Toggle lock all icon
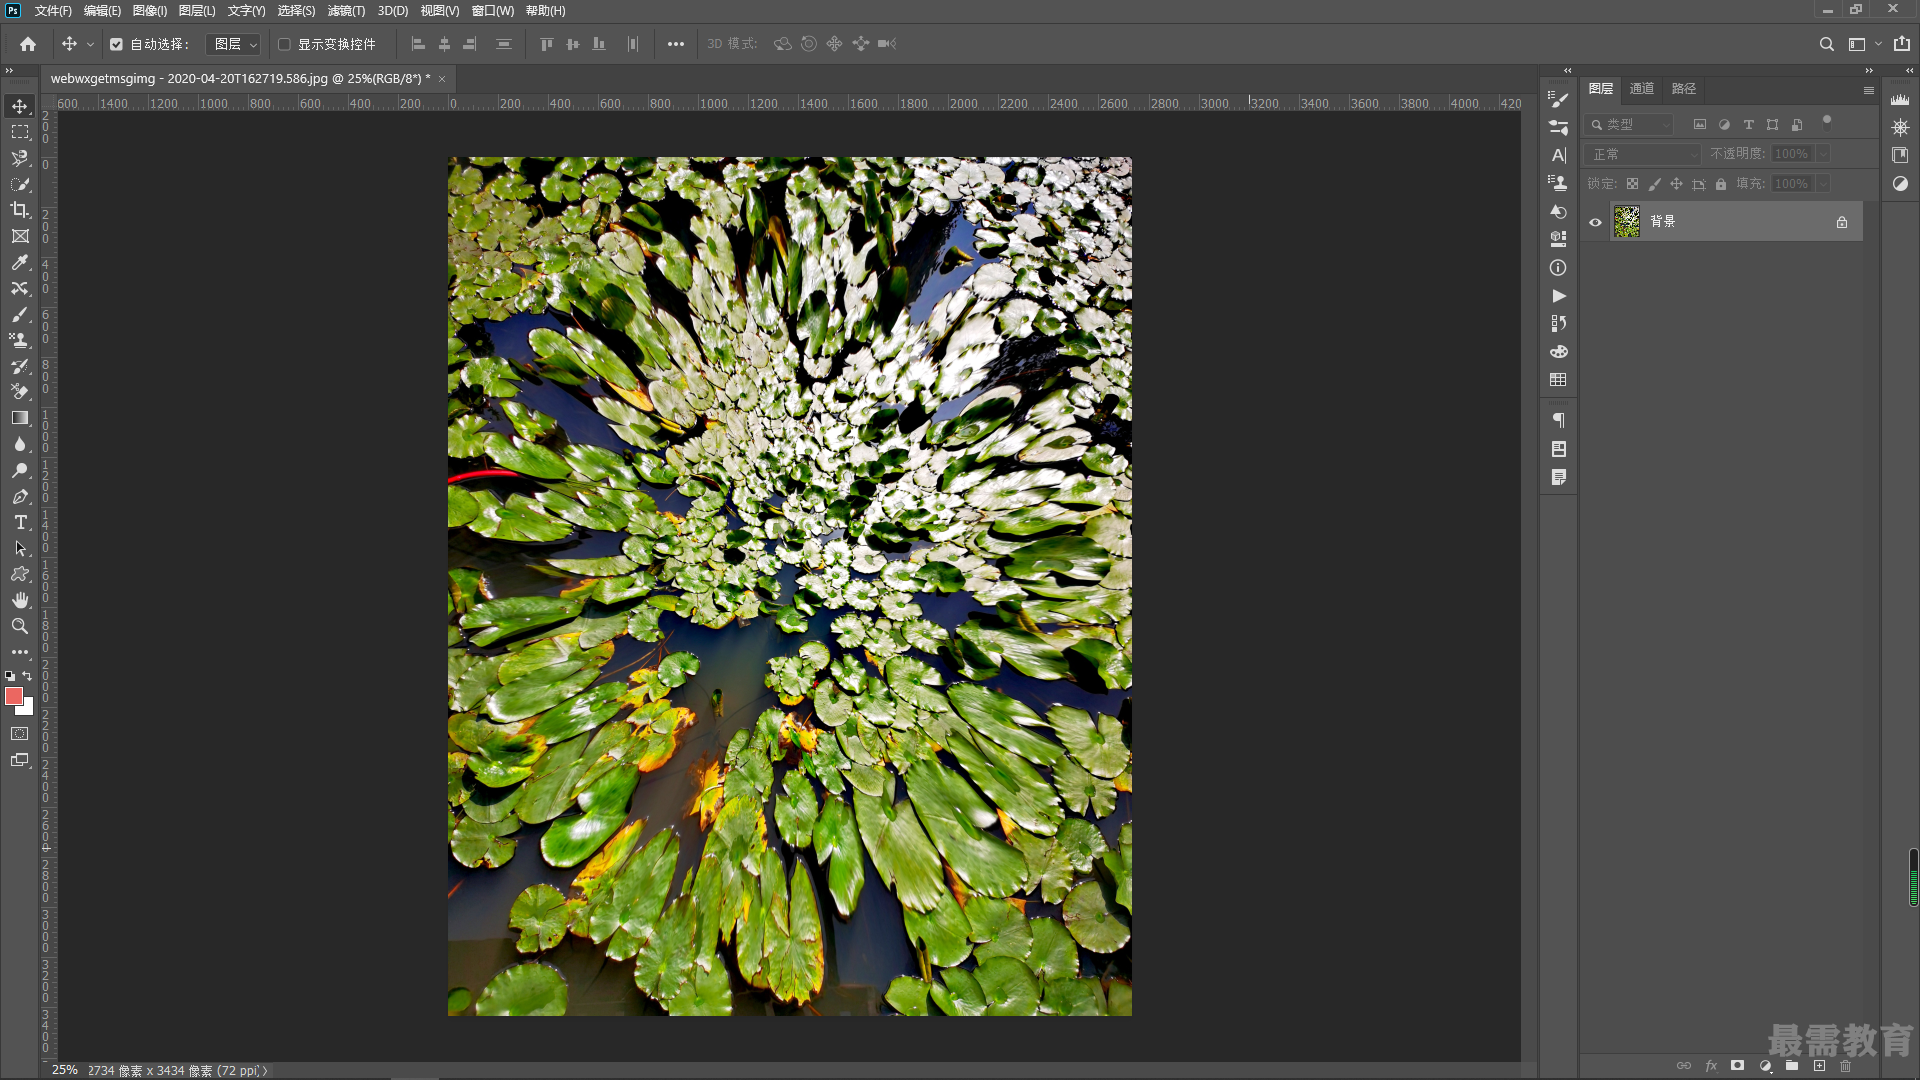1920x1080 pixels. coord(1721,184)
